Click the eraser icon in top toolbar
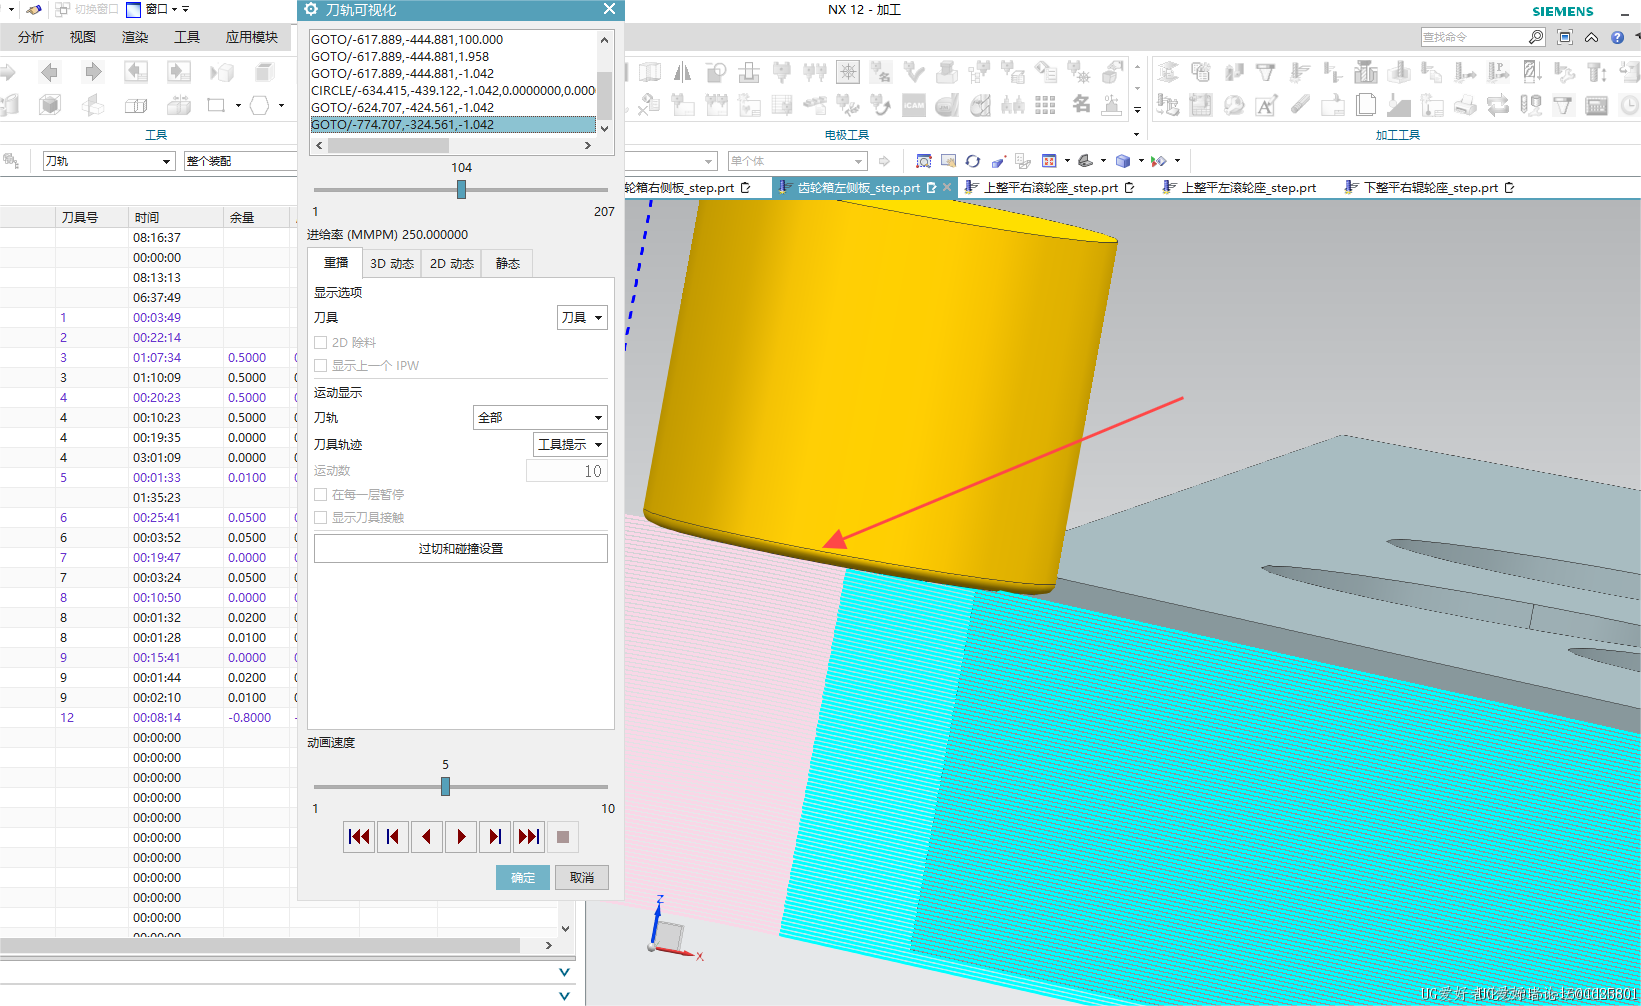This screenshot has height=1006, width=1641. [x=34, y=9]
